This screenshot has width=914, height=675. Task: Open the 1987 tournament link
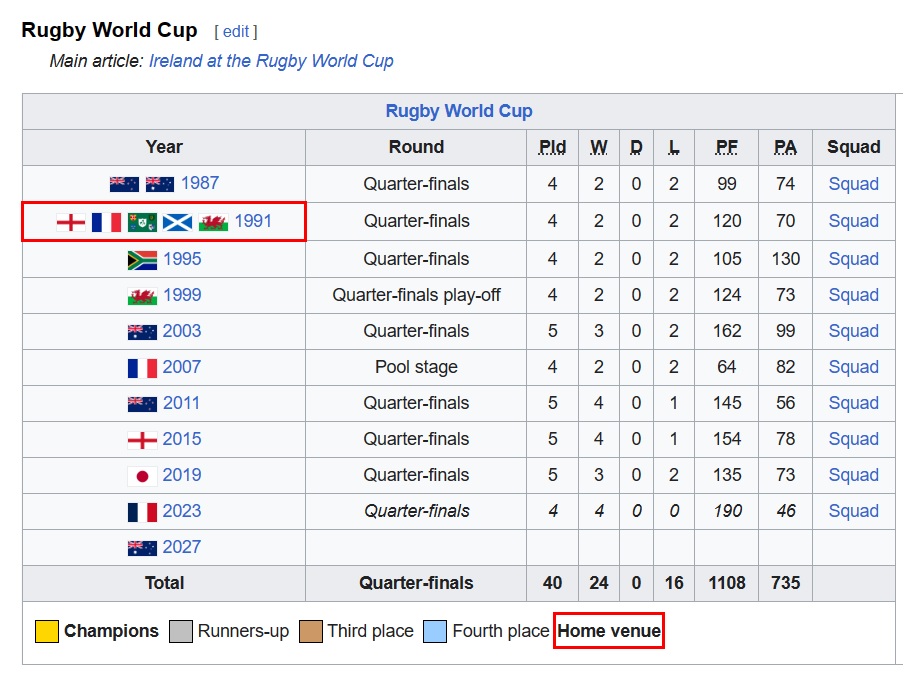click(200, 183)
